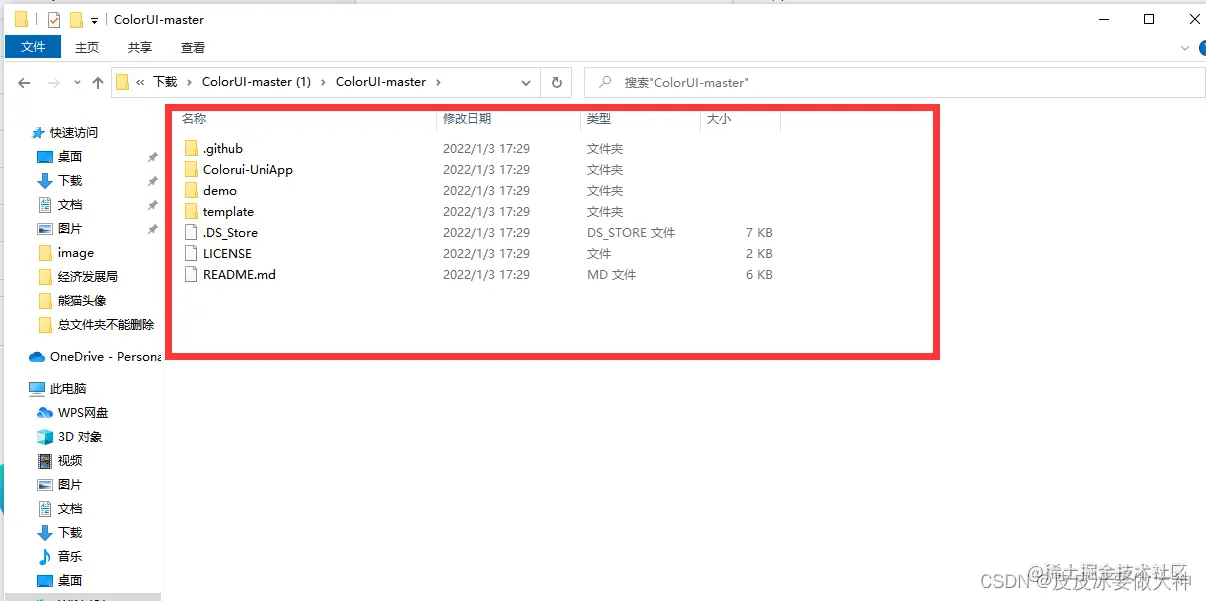
Task: Select the LICENSE file icon
Action: point(192,254)
